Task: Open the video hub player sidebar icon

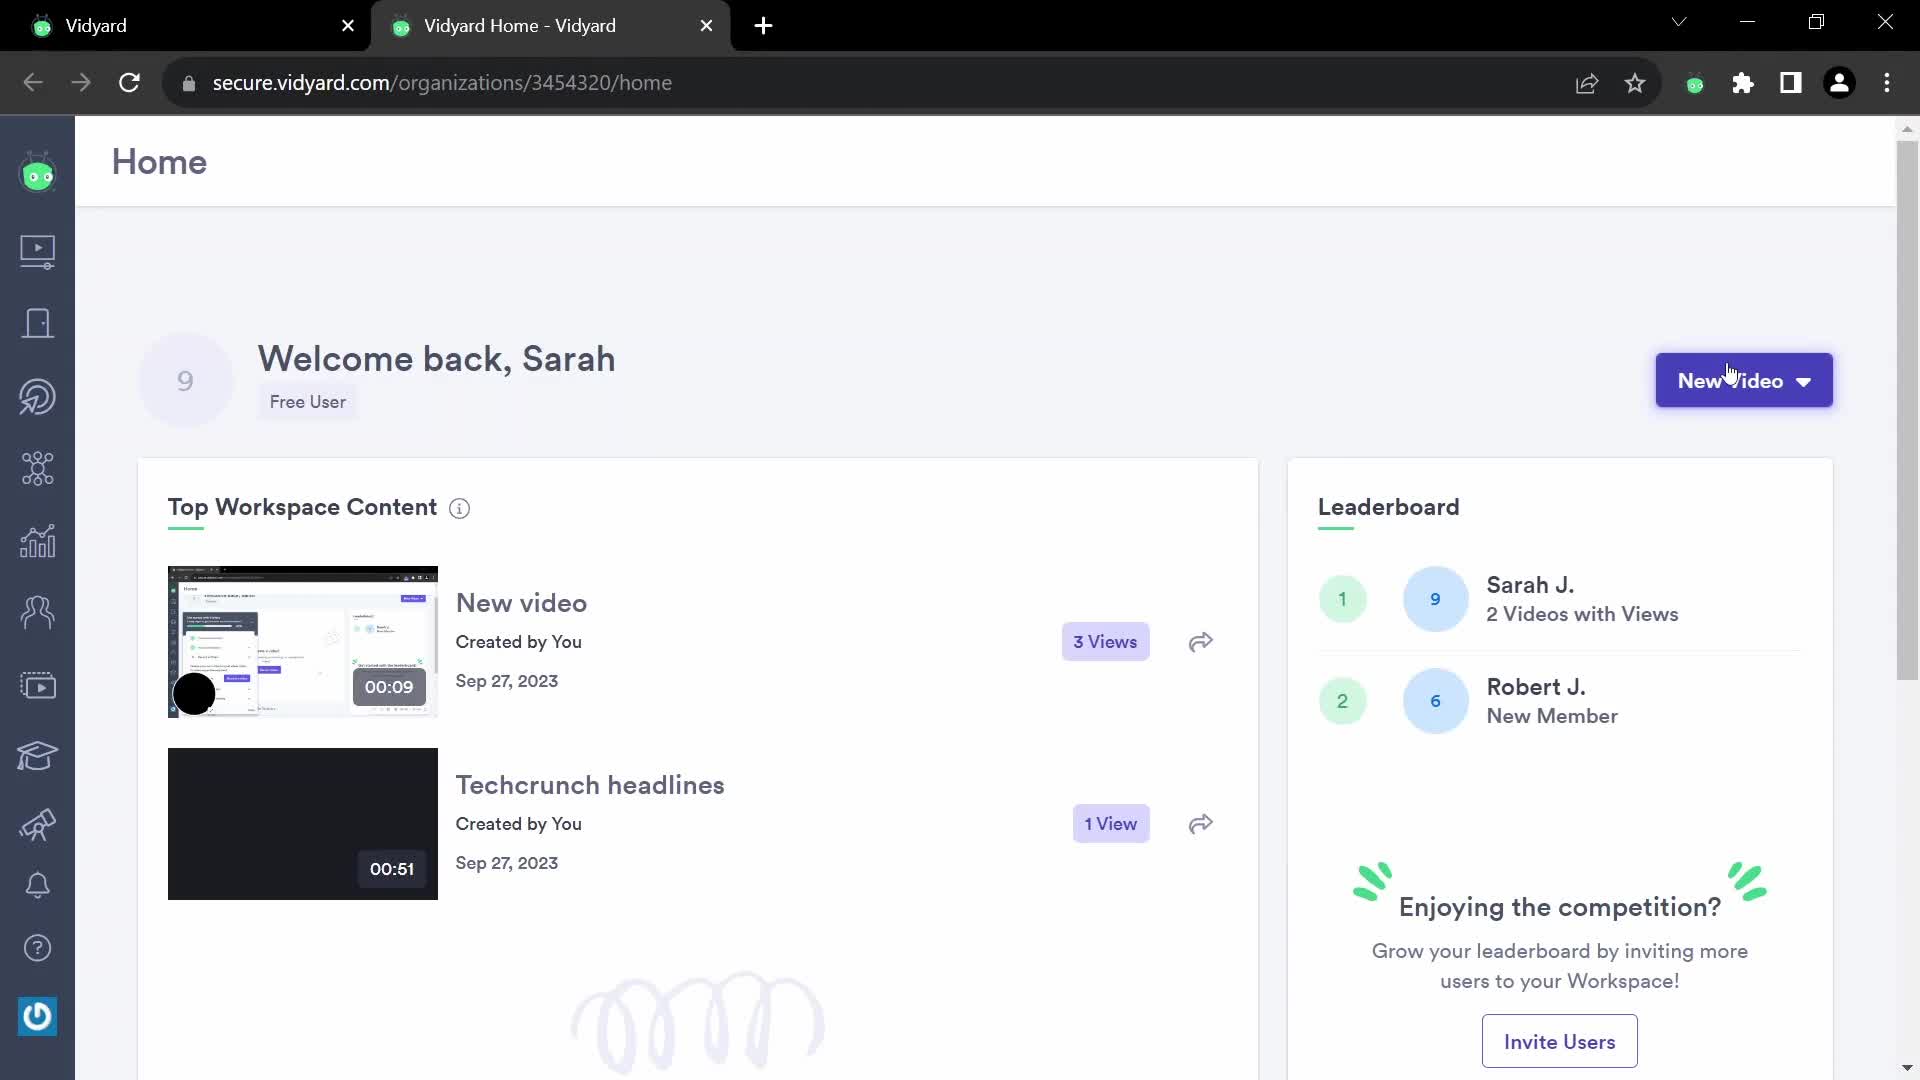Action: [x=38, y=686]
